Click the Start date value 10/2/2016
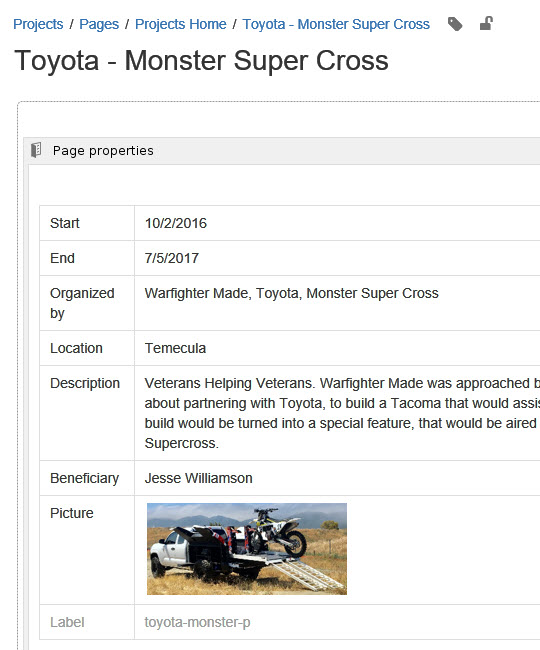 click(176, 223)
